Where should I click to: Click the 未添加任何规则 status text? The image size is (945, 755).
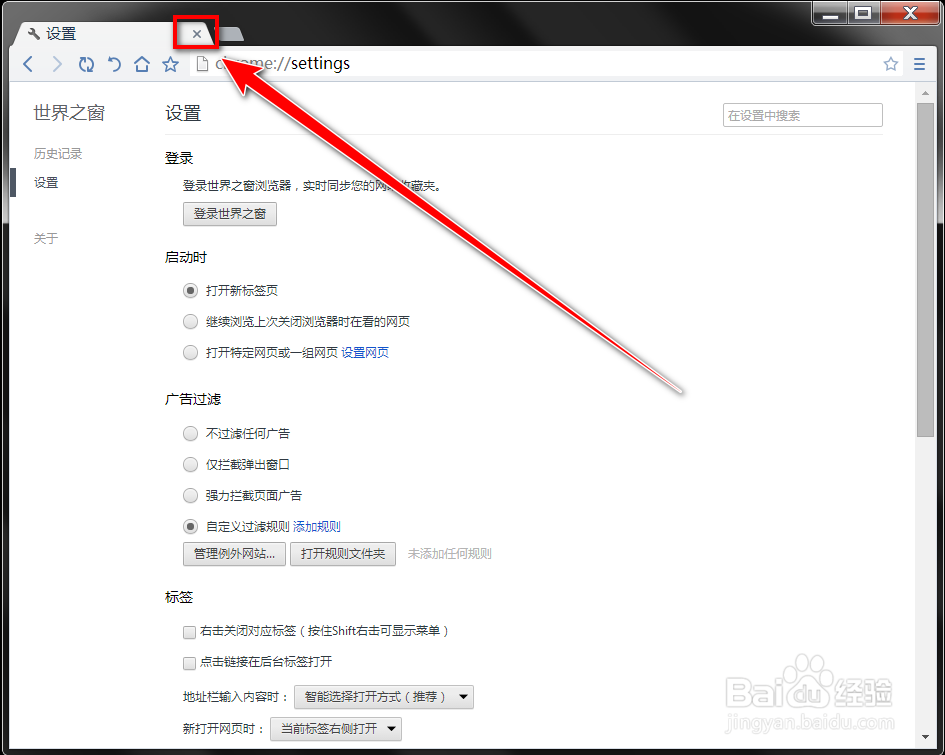450,554
